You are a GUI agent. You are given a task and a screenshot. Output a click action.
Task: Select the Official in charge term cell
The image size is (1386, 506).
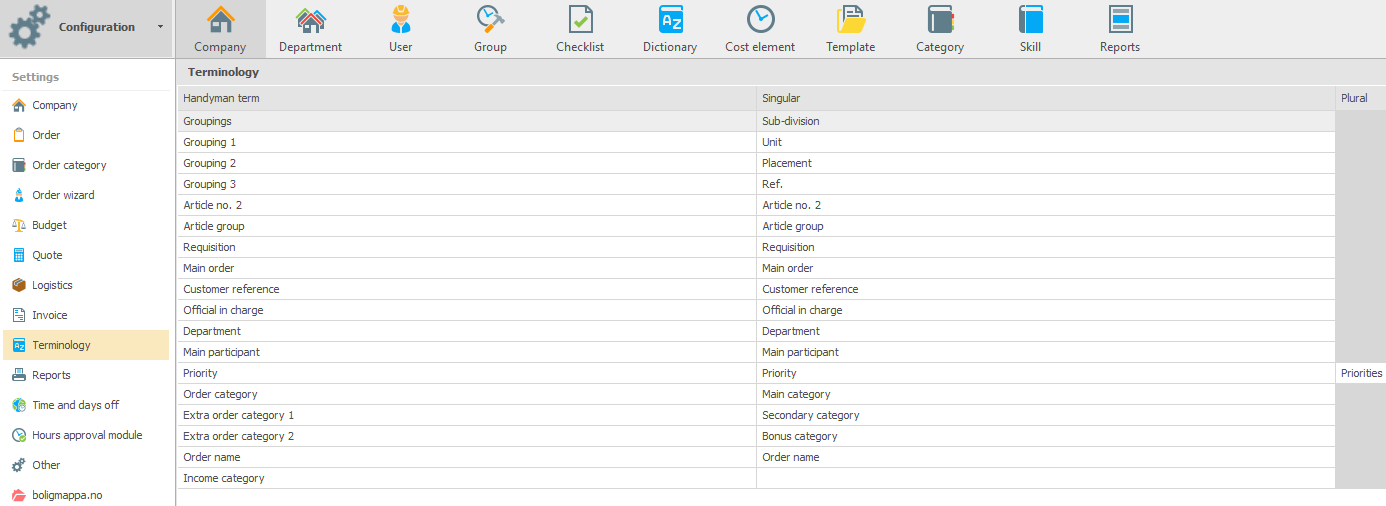tap(467, 310)
